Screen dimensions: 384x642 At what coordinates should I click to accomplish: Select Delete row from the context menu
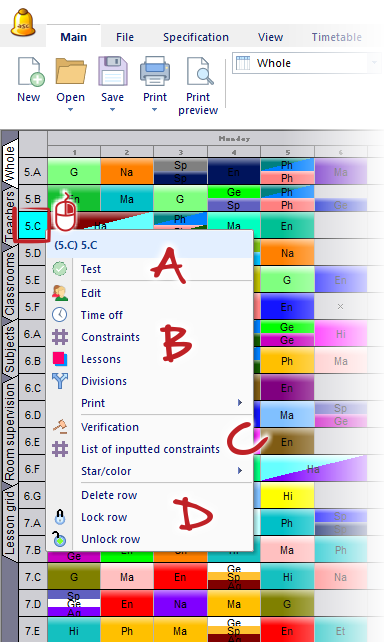pyautogui.click(x=109, y=495)
